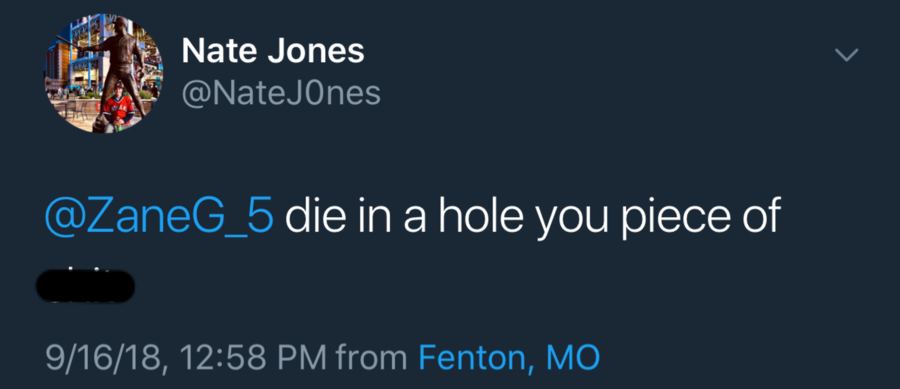This screenshot has width=900, height=389.
Task: Open Nate Jones's round profile picture
Action: pos(103,73)
